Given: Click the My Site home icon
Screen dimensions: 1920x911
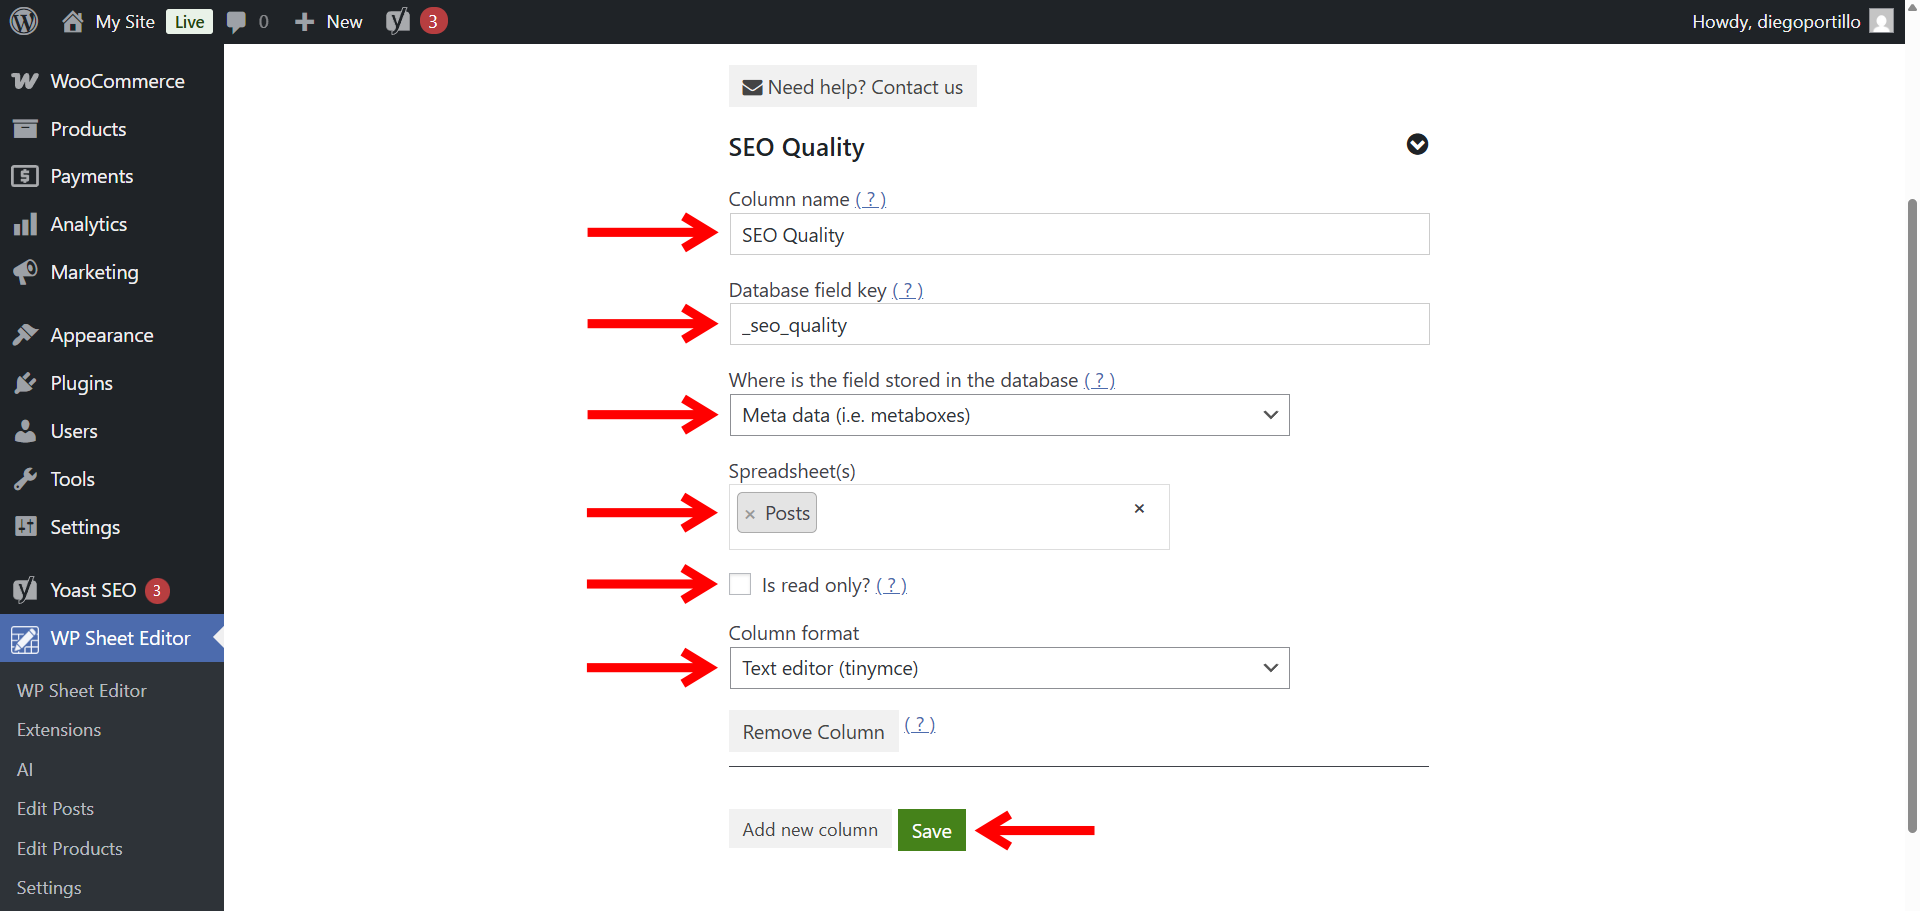Looking at the screenshot, I should (x=73, y=22).
